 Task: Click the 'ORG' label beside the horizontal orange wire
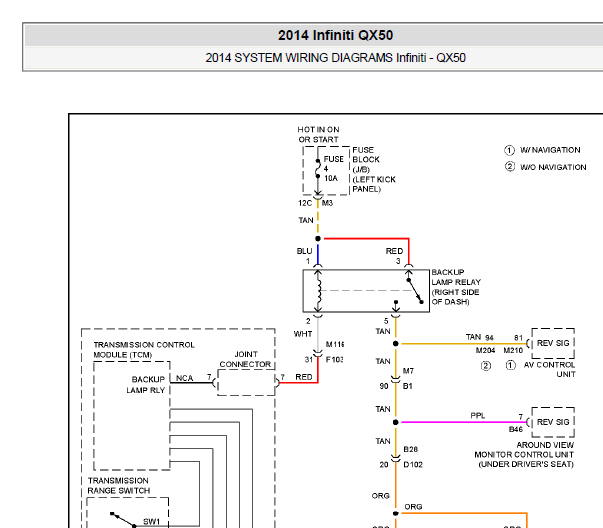413,507
